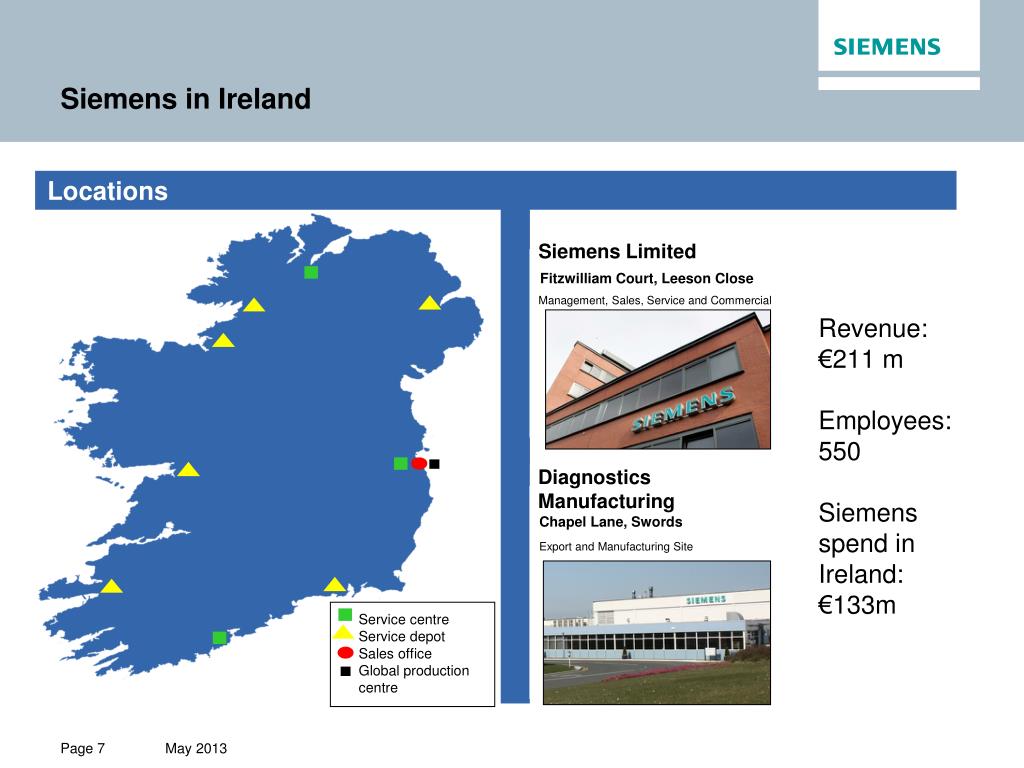
Task: Click the Siemens logo
Action: (x=886, y=47)
